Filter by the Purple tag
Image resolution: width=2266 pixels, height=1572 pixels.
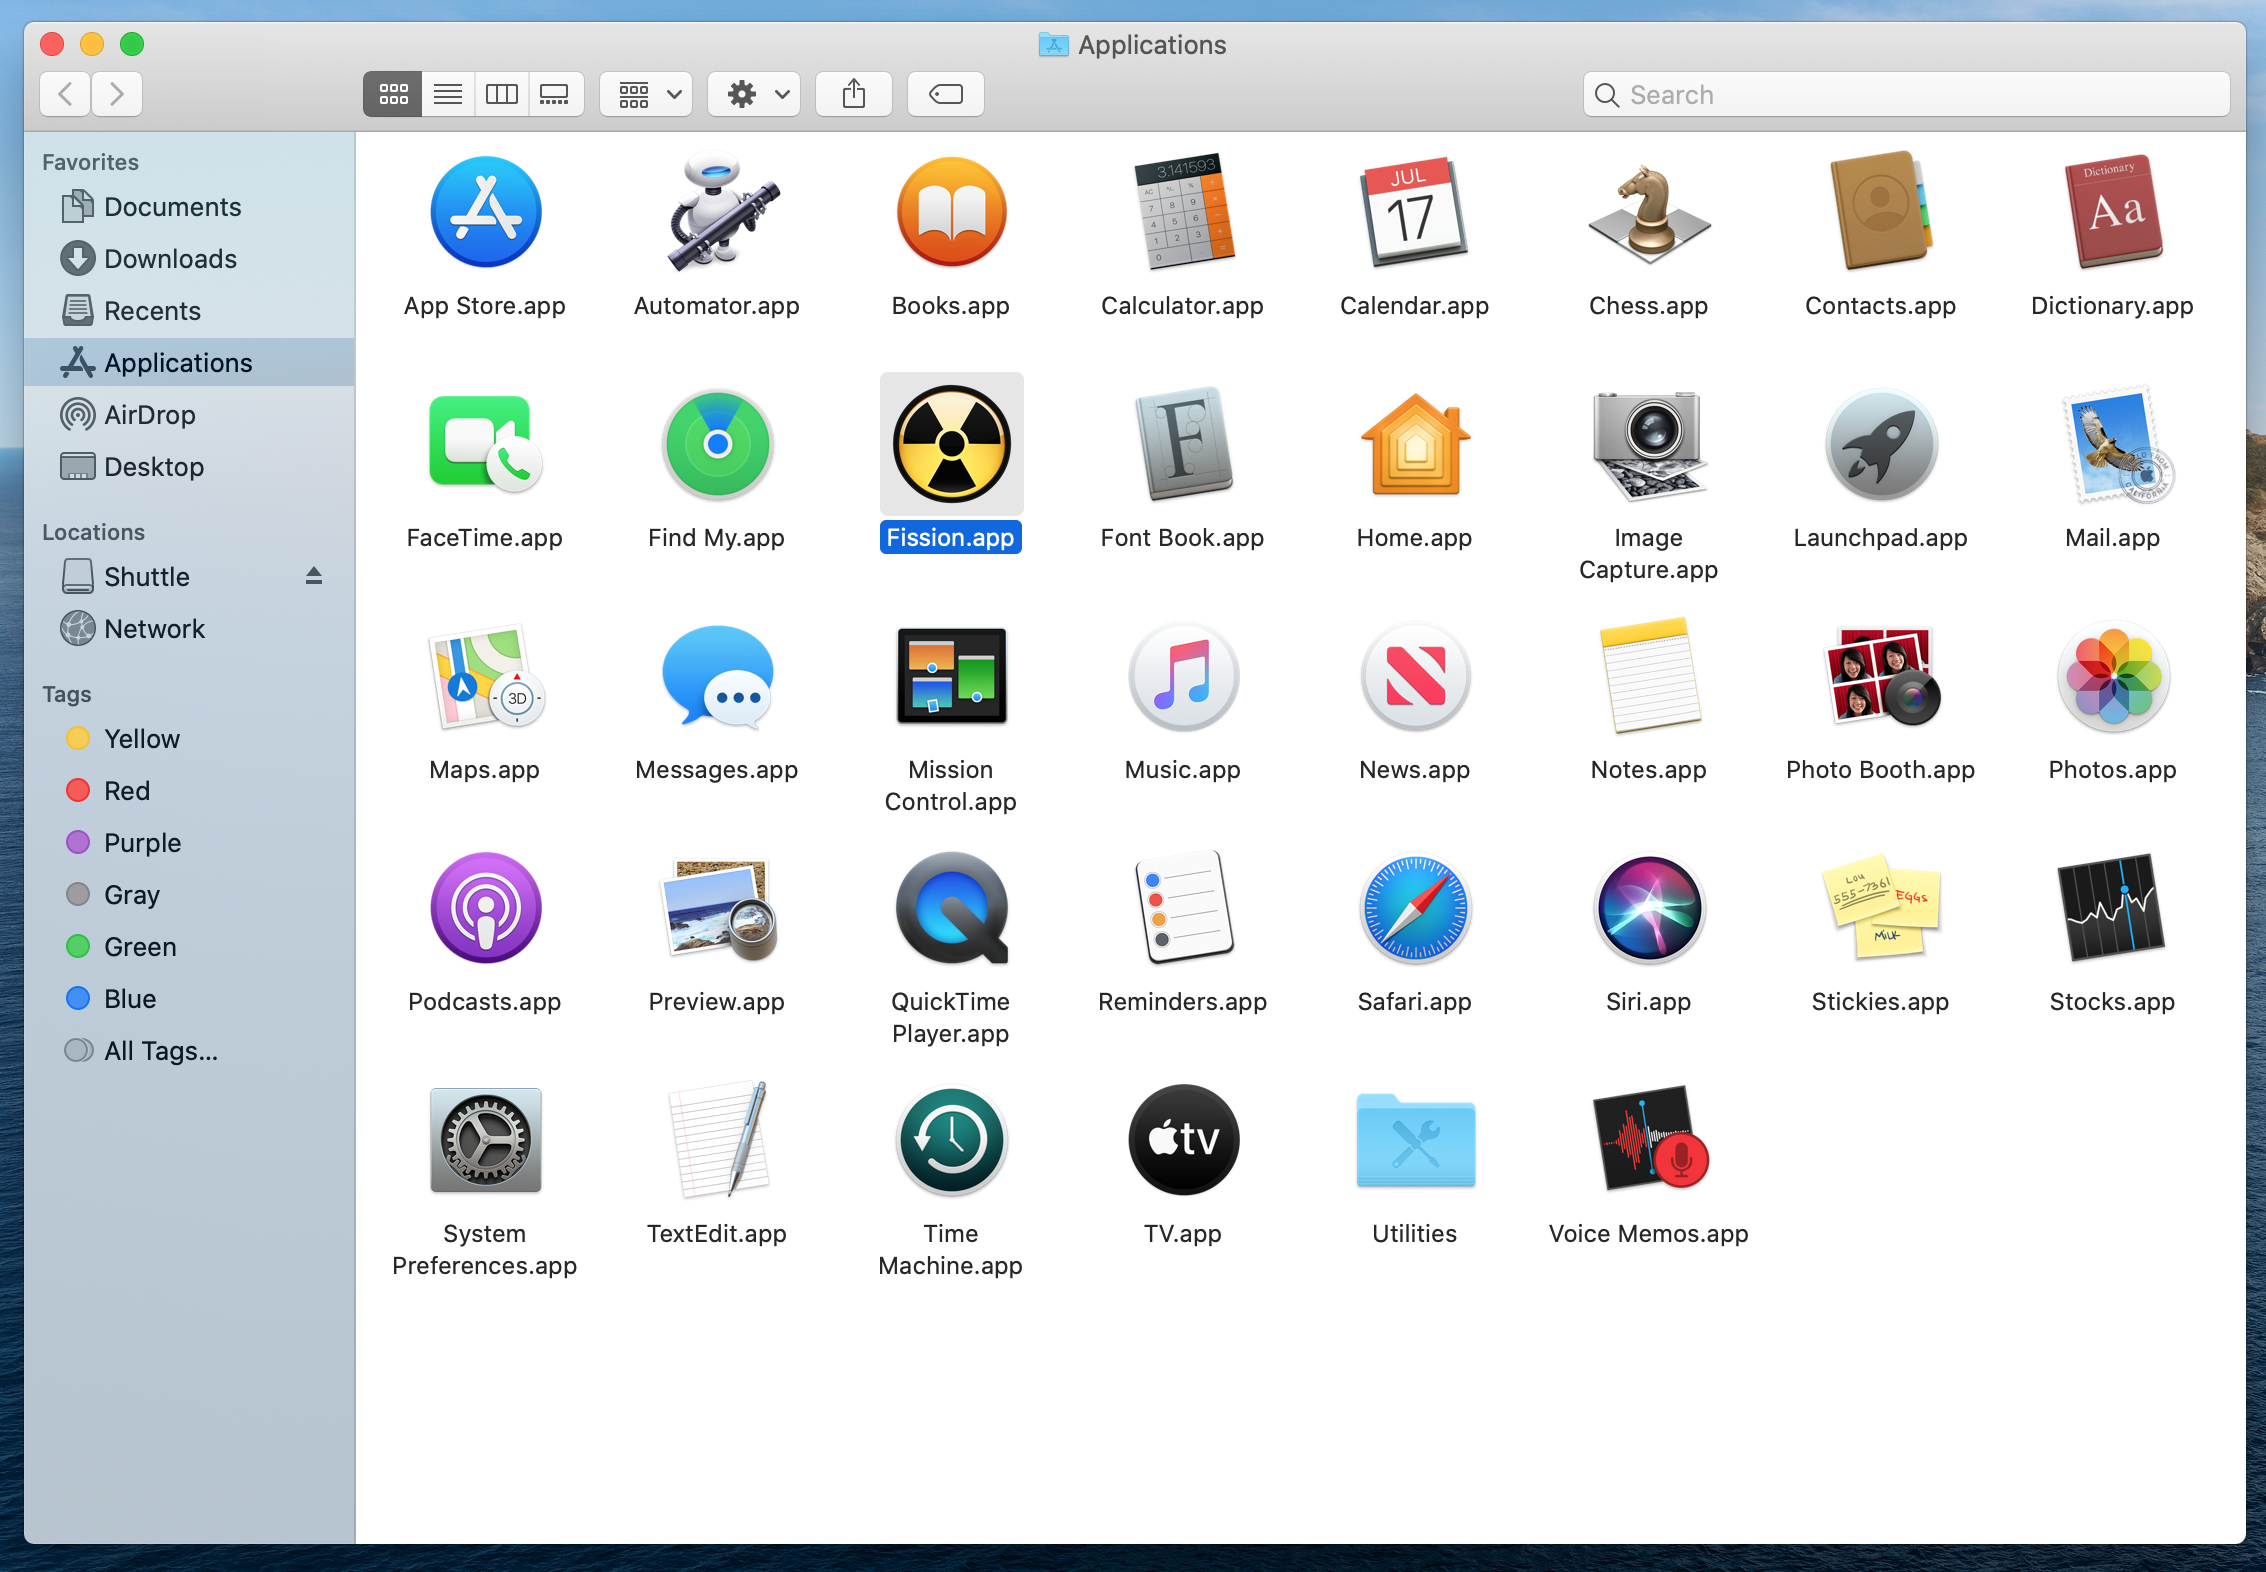(x=190, y=843)
